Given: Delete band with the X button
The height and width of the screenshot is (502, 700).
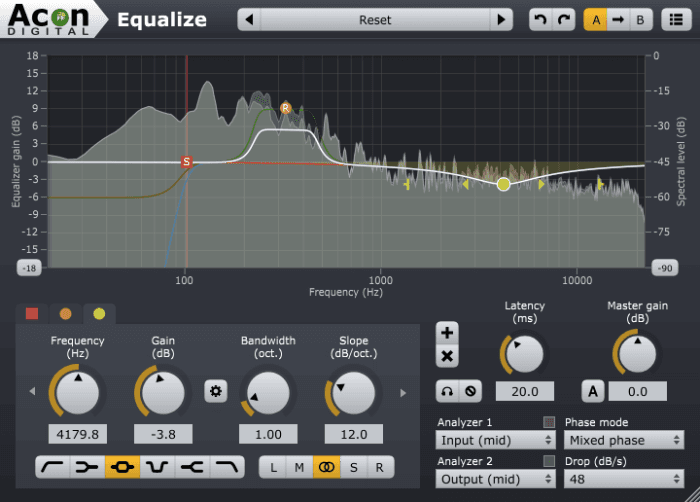Looking at the screenshot, I should pos(447,356).
